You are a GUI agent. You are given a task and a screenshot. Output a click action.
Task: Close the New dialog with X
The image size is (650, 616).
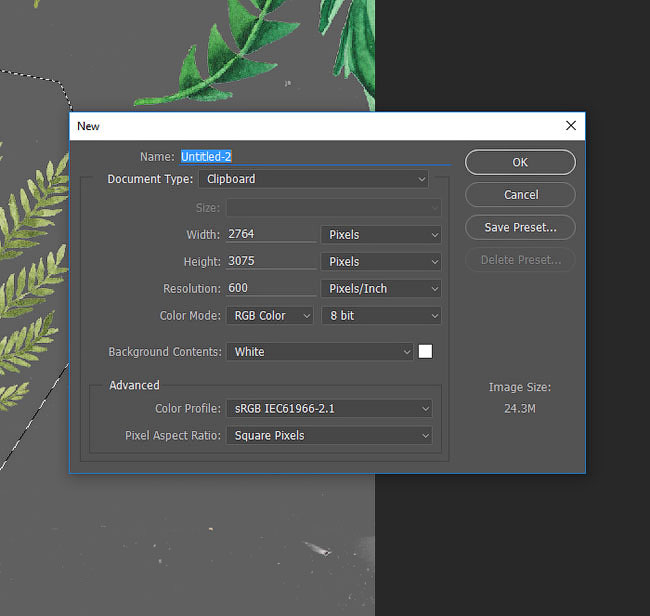click(x=571, y=126)
